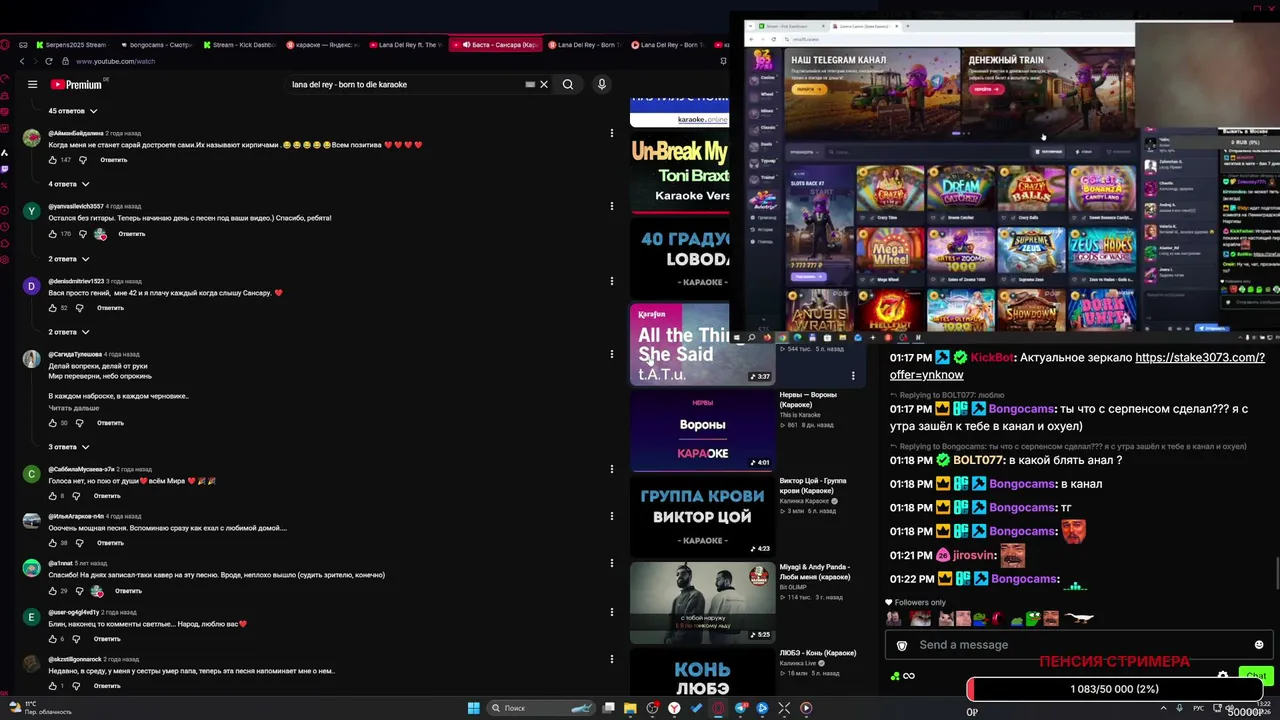Click the profile avatar of @yanvasilevich3557
The image size is (1280, 720).
32,211
